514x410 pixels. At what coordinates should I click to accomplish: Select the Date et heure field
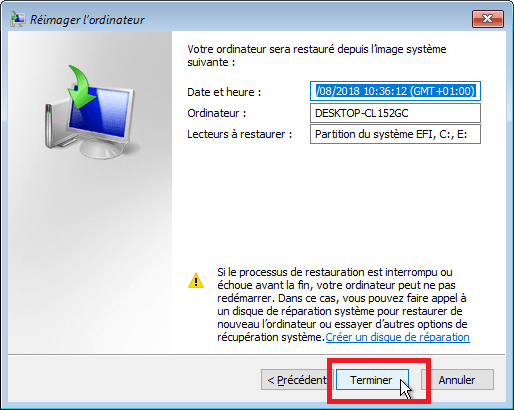click(x=395, y=91)
